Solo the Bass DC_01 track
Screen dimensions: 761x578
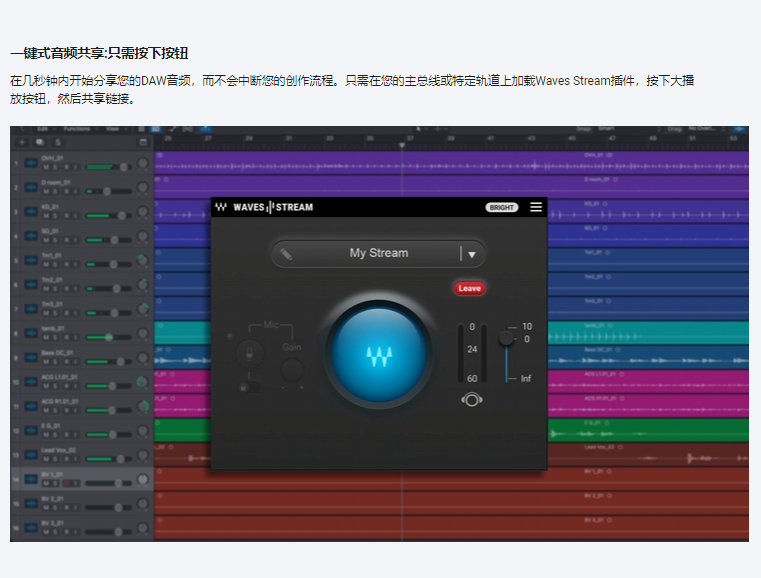tap(55, 362)
